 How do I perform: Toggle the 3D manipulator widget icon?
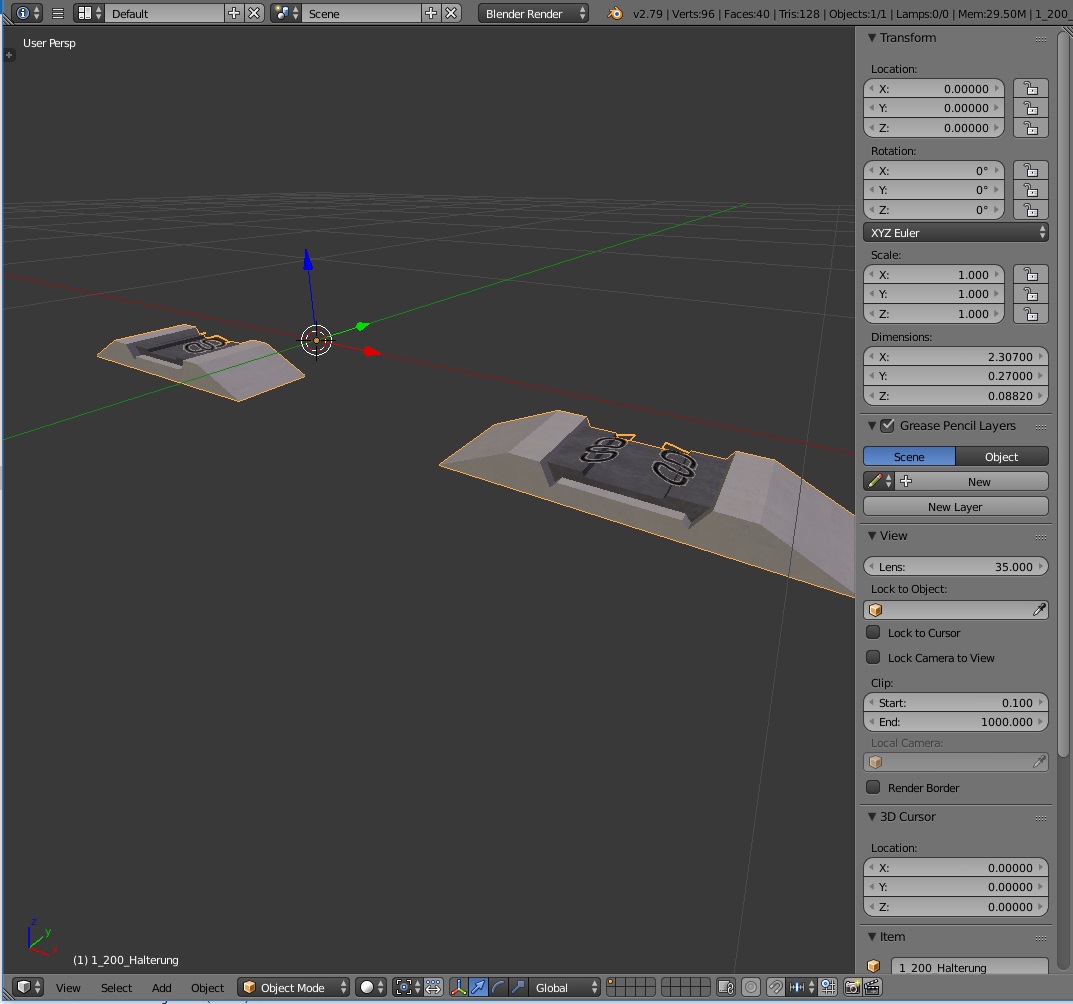tap(459, 987)
